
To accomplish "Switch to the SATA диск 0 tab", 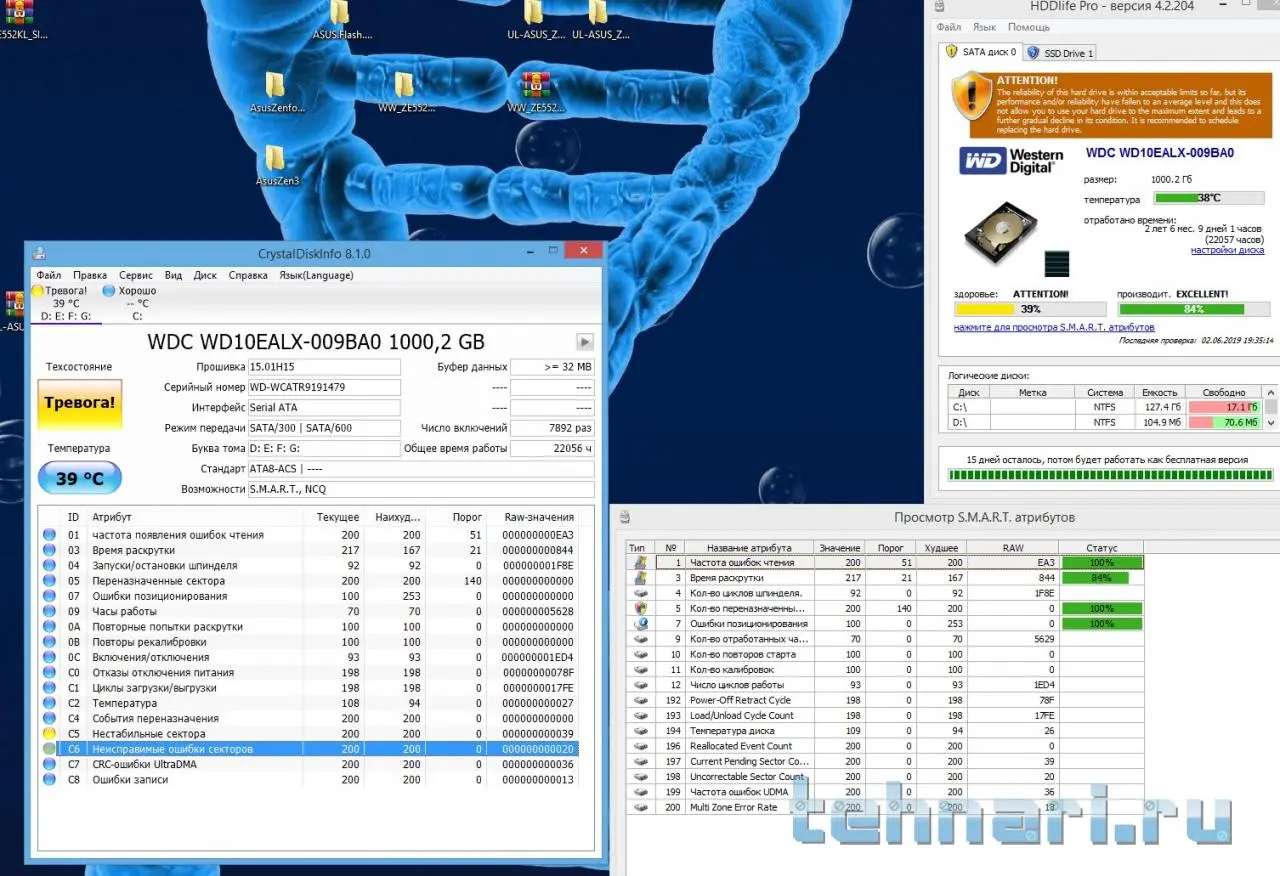I will tap(980, 52).
